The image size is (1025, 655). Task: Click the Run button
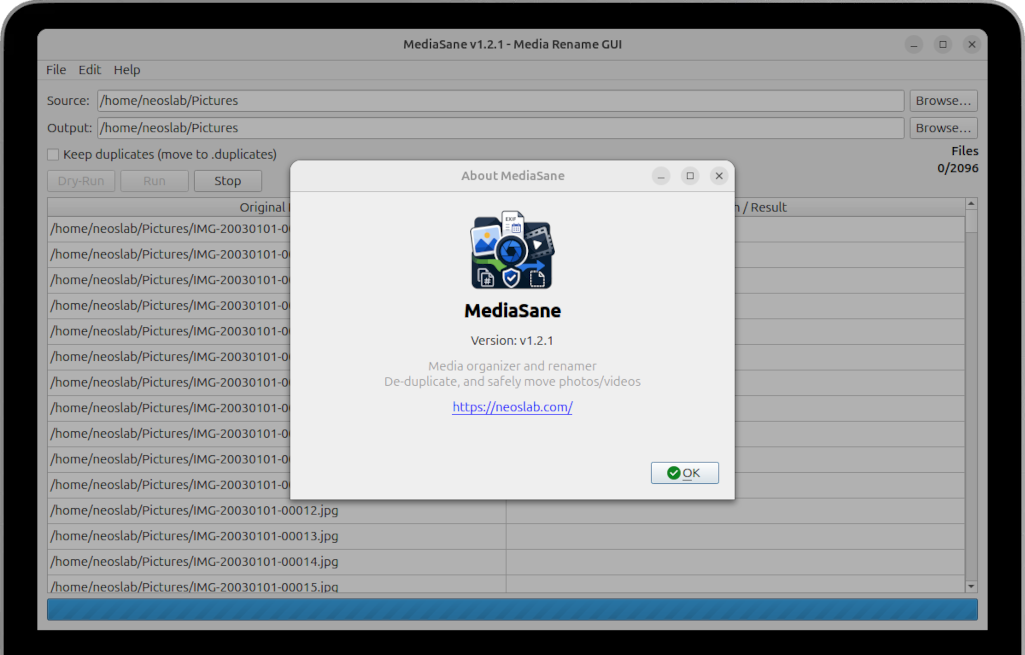click(x=154, y=181)
